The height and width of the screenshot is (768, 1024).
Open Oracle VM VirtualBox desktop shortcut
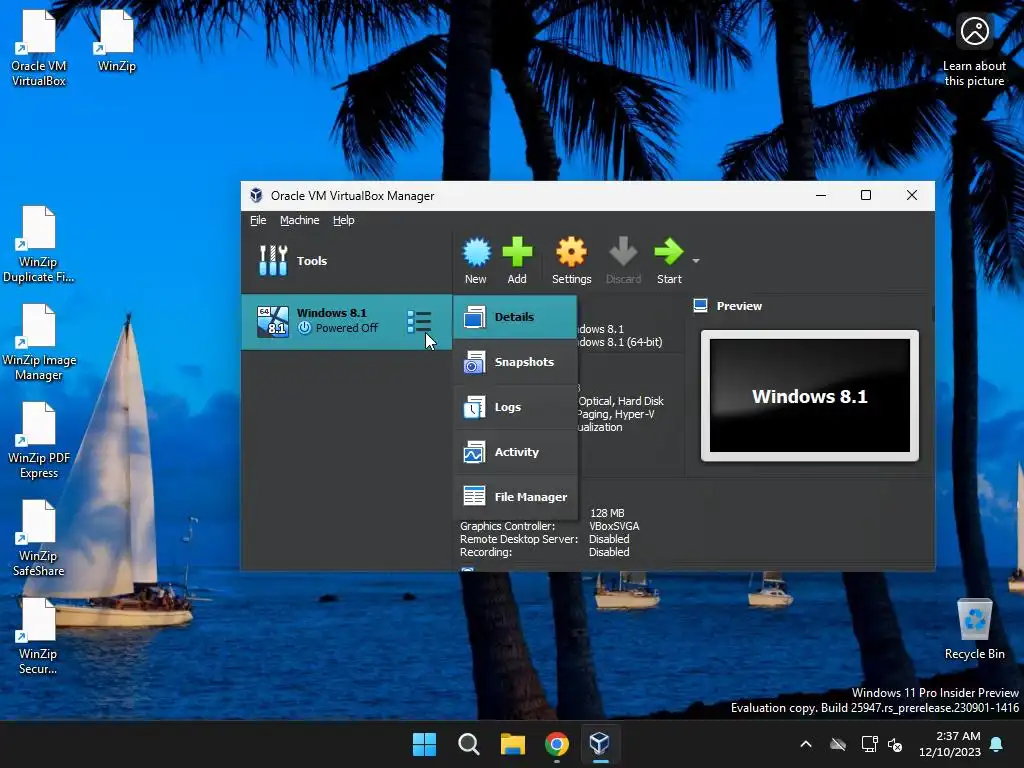39,47
